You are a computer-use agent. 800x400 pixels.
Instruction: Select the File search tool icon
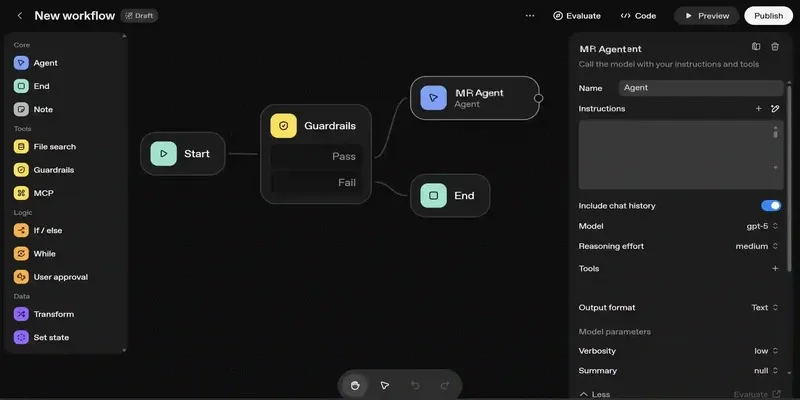21,147
